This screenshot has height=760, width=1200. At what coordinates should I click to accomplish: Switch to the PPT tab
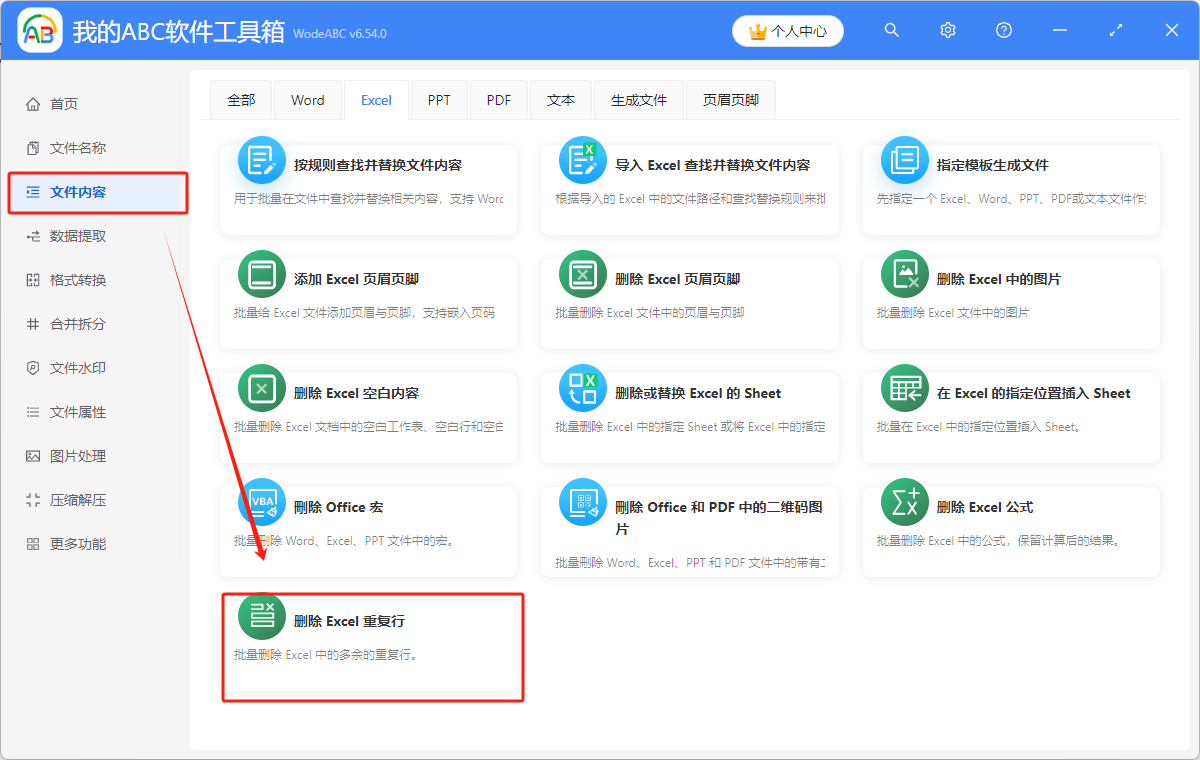pos(439,99)
